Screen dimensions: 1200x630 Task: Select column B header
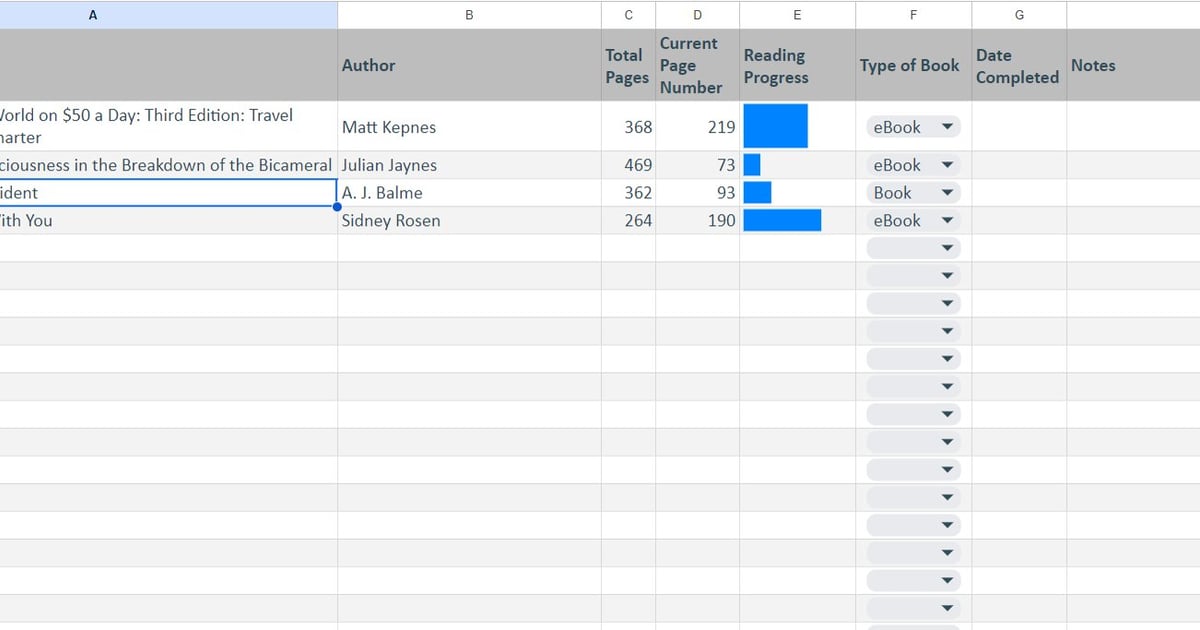tap(468, 14)
